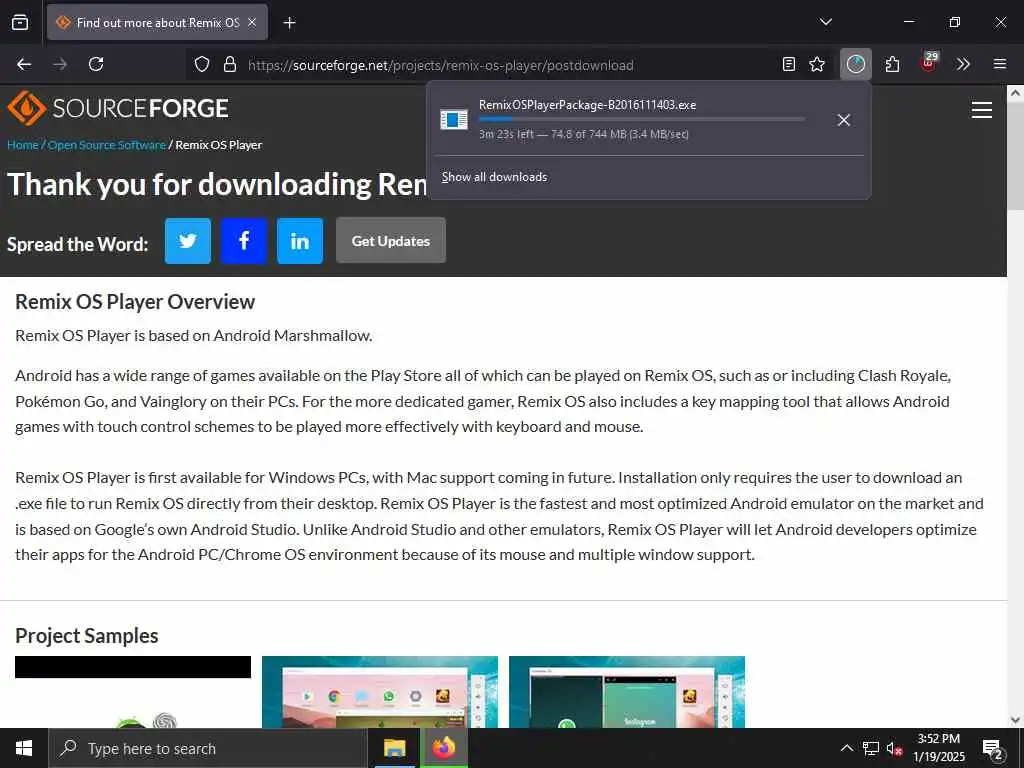Click the SourceForge logo

point(118,108)
